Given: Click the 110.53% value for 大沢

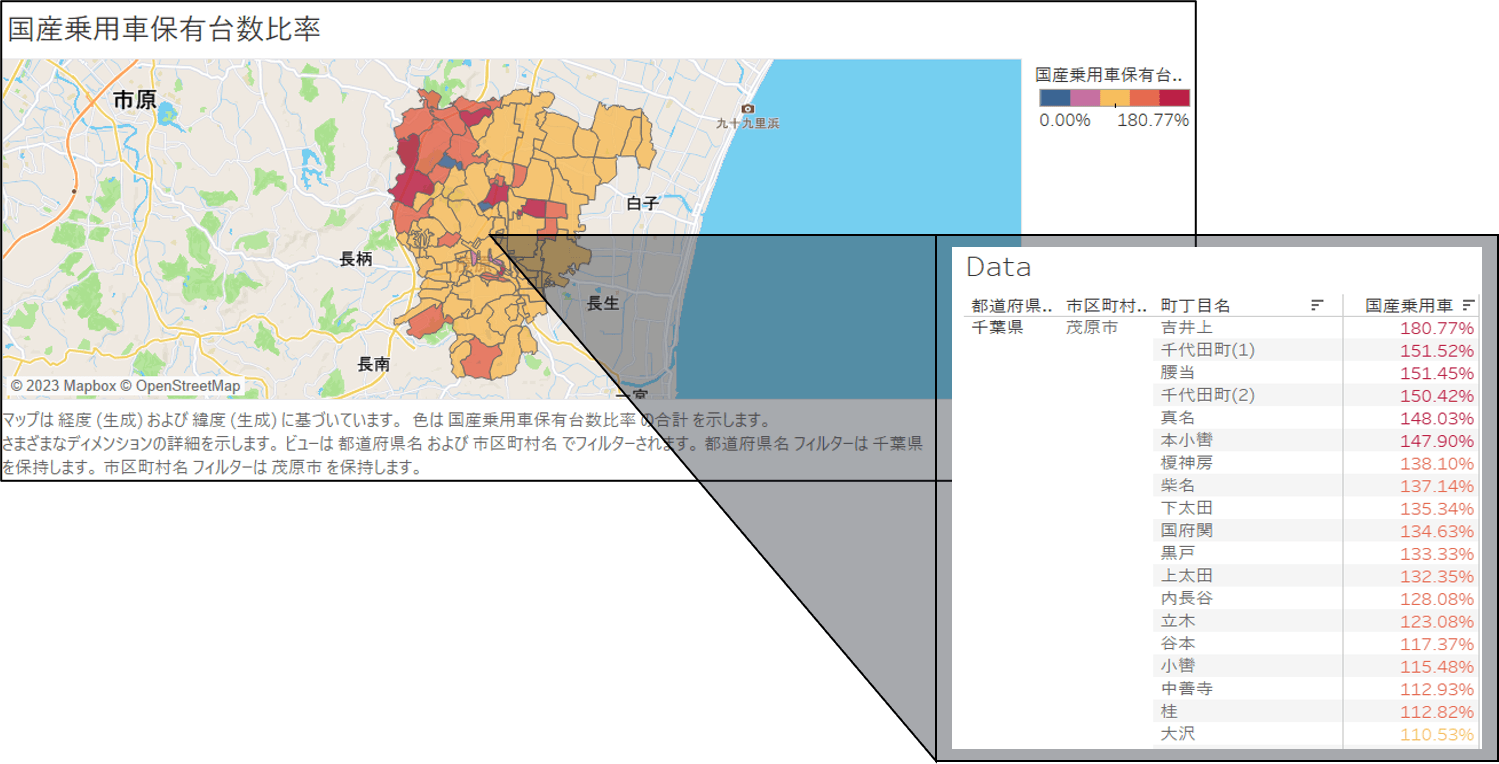Looking at the screenshot, I should (1437, 735).
